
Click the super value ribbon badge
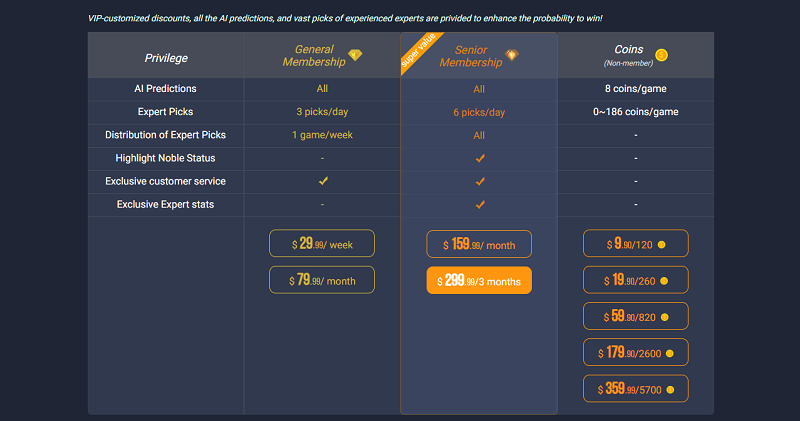[x=419, y=51]
